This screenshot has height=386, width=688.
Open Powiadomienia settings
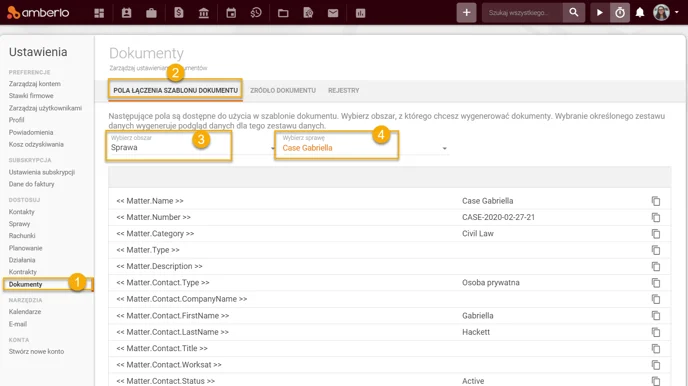tap(31, 132)
